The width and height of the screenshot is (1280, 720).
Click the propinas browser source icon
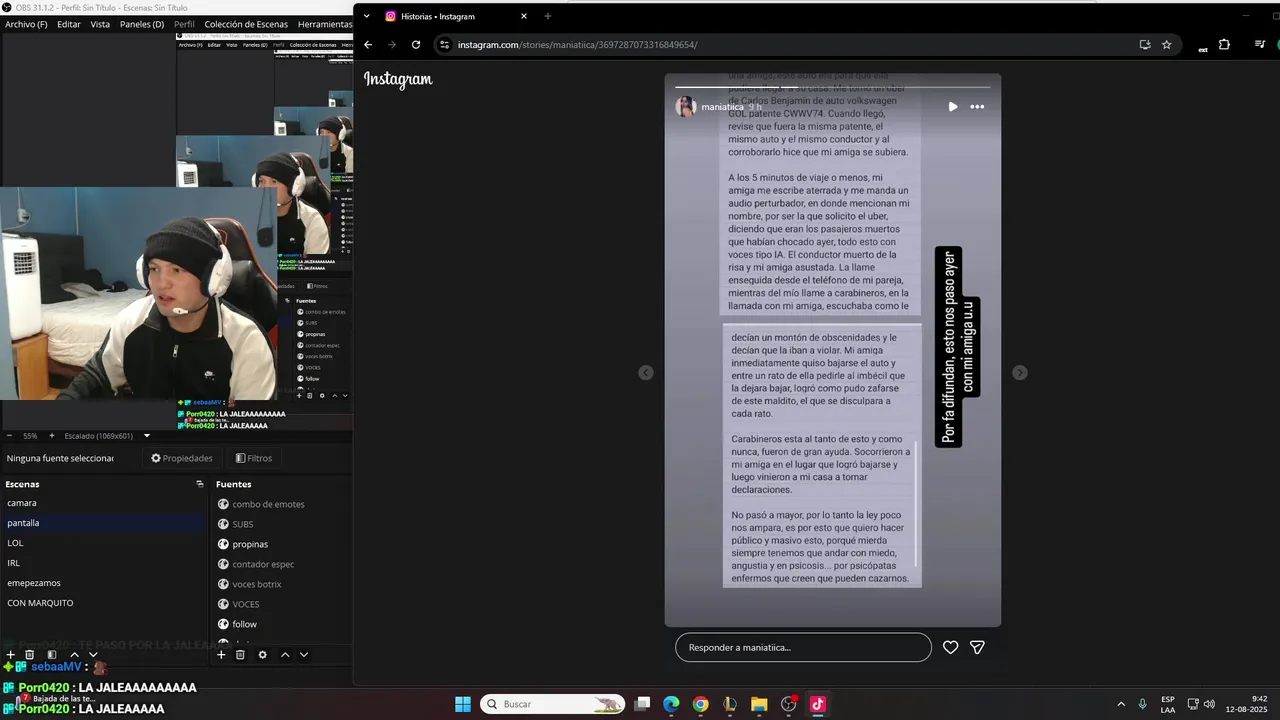pos(223,544)
